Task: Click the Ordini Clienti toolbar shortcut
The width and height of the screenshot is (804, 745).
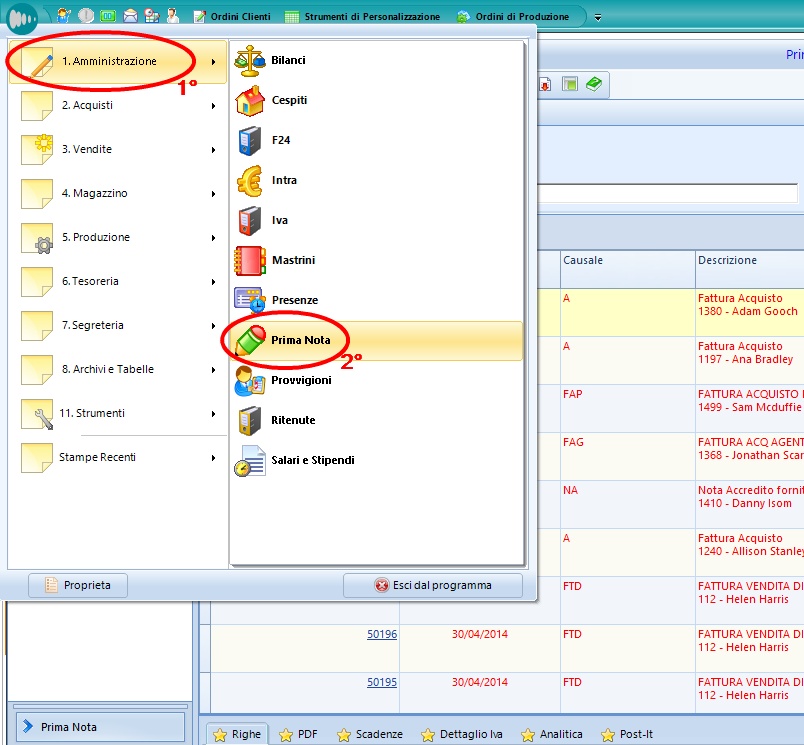Action: [x=231, y=17]
